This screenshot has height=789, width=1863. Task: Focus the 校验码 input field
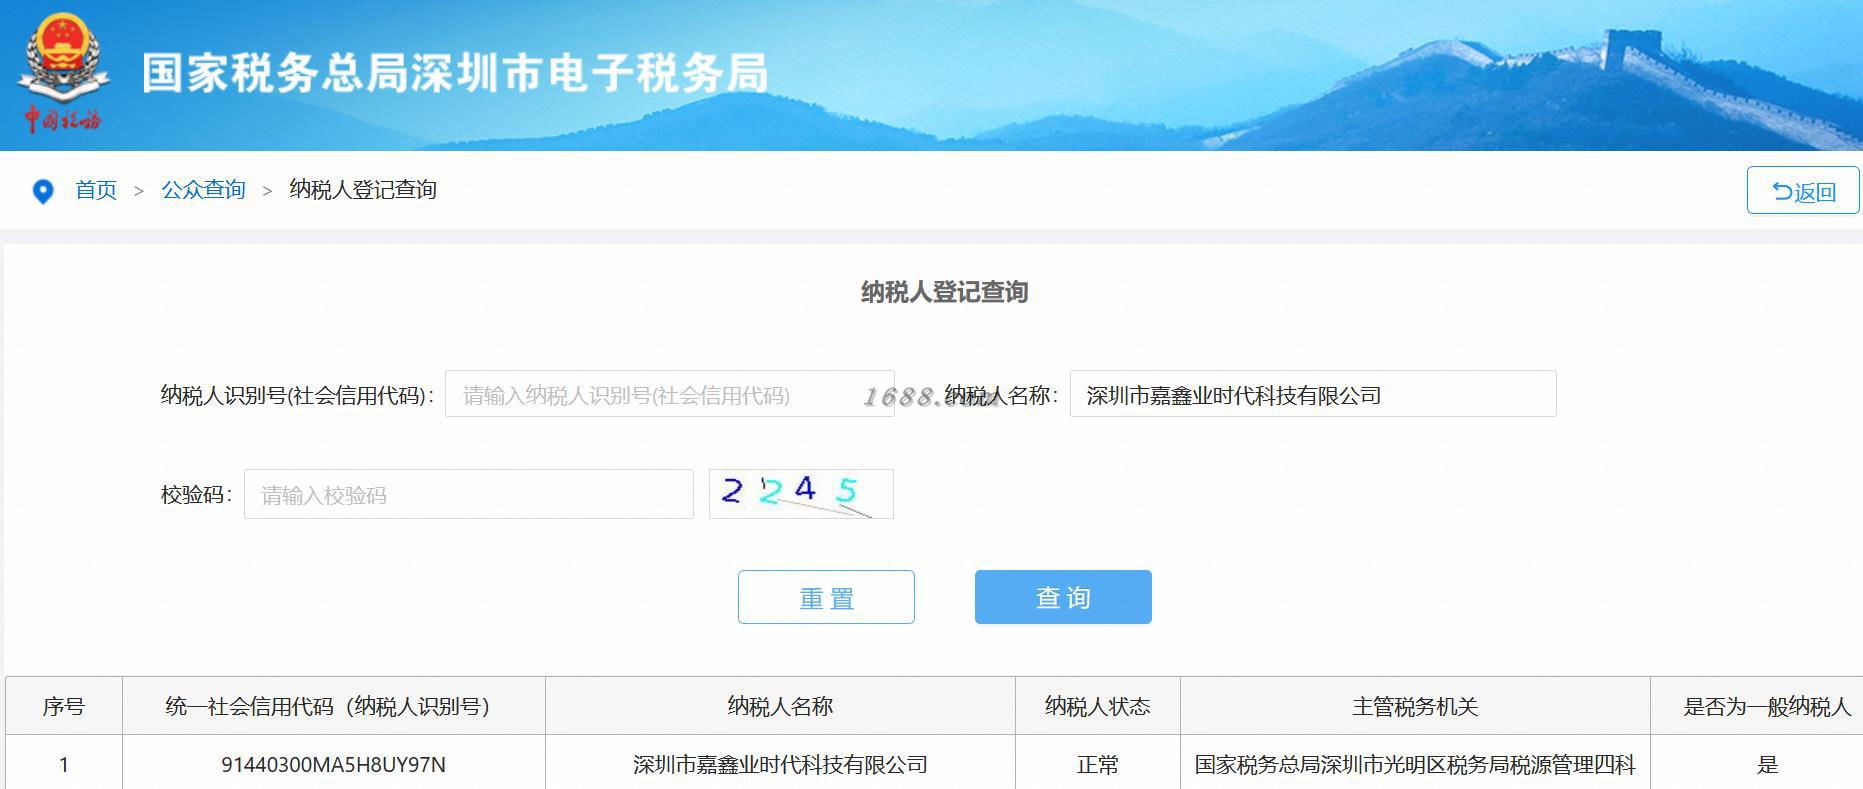(469, 494)
